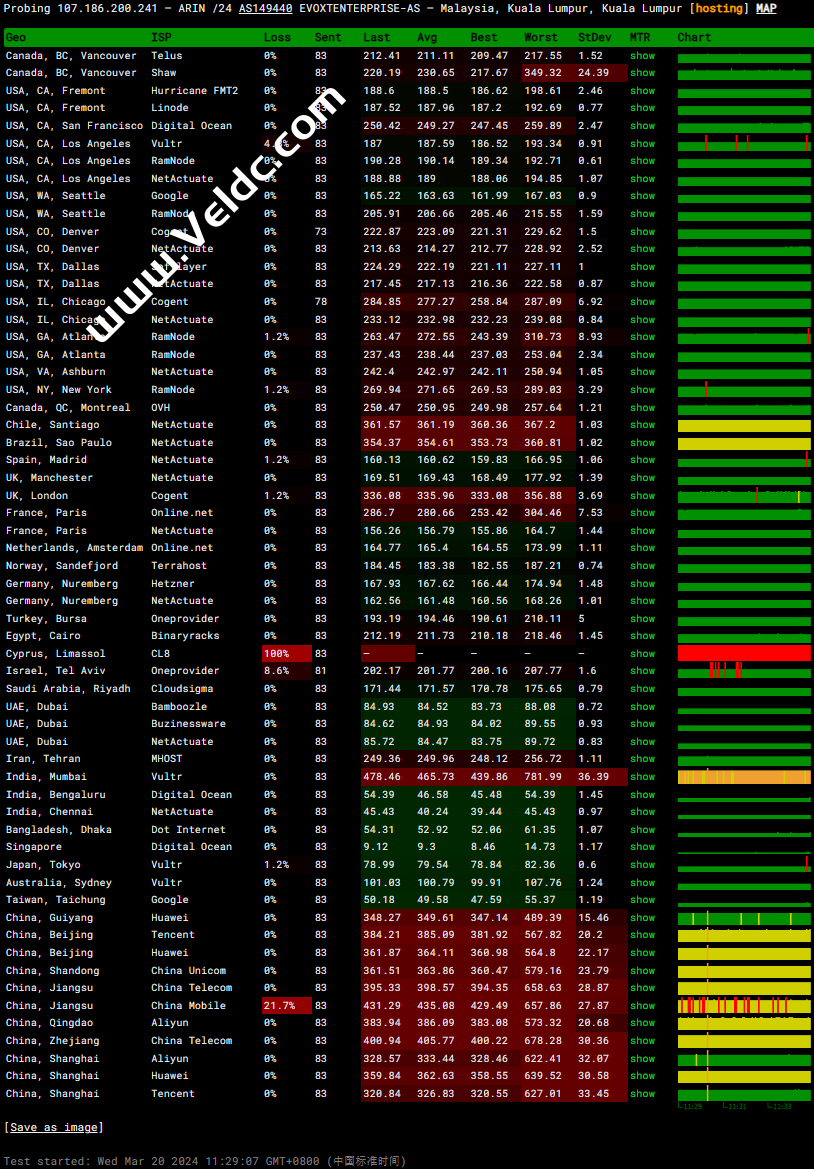This screenshot has height=1169, width=814.
Task: Show MTR for OVH Montreal row
Action: click(x=643, y=407)
